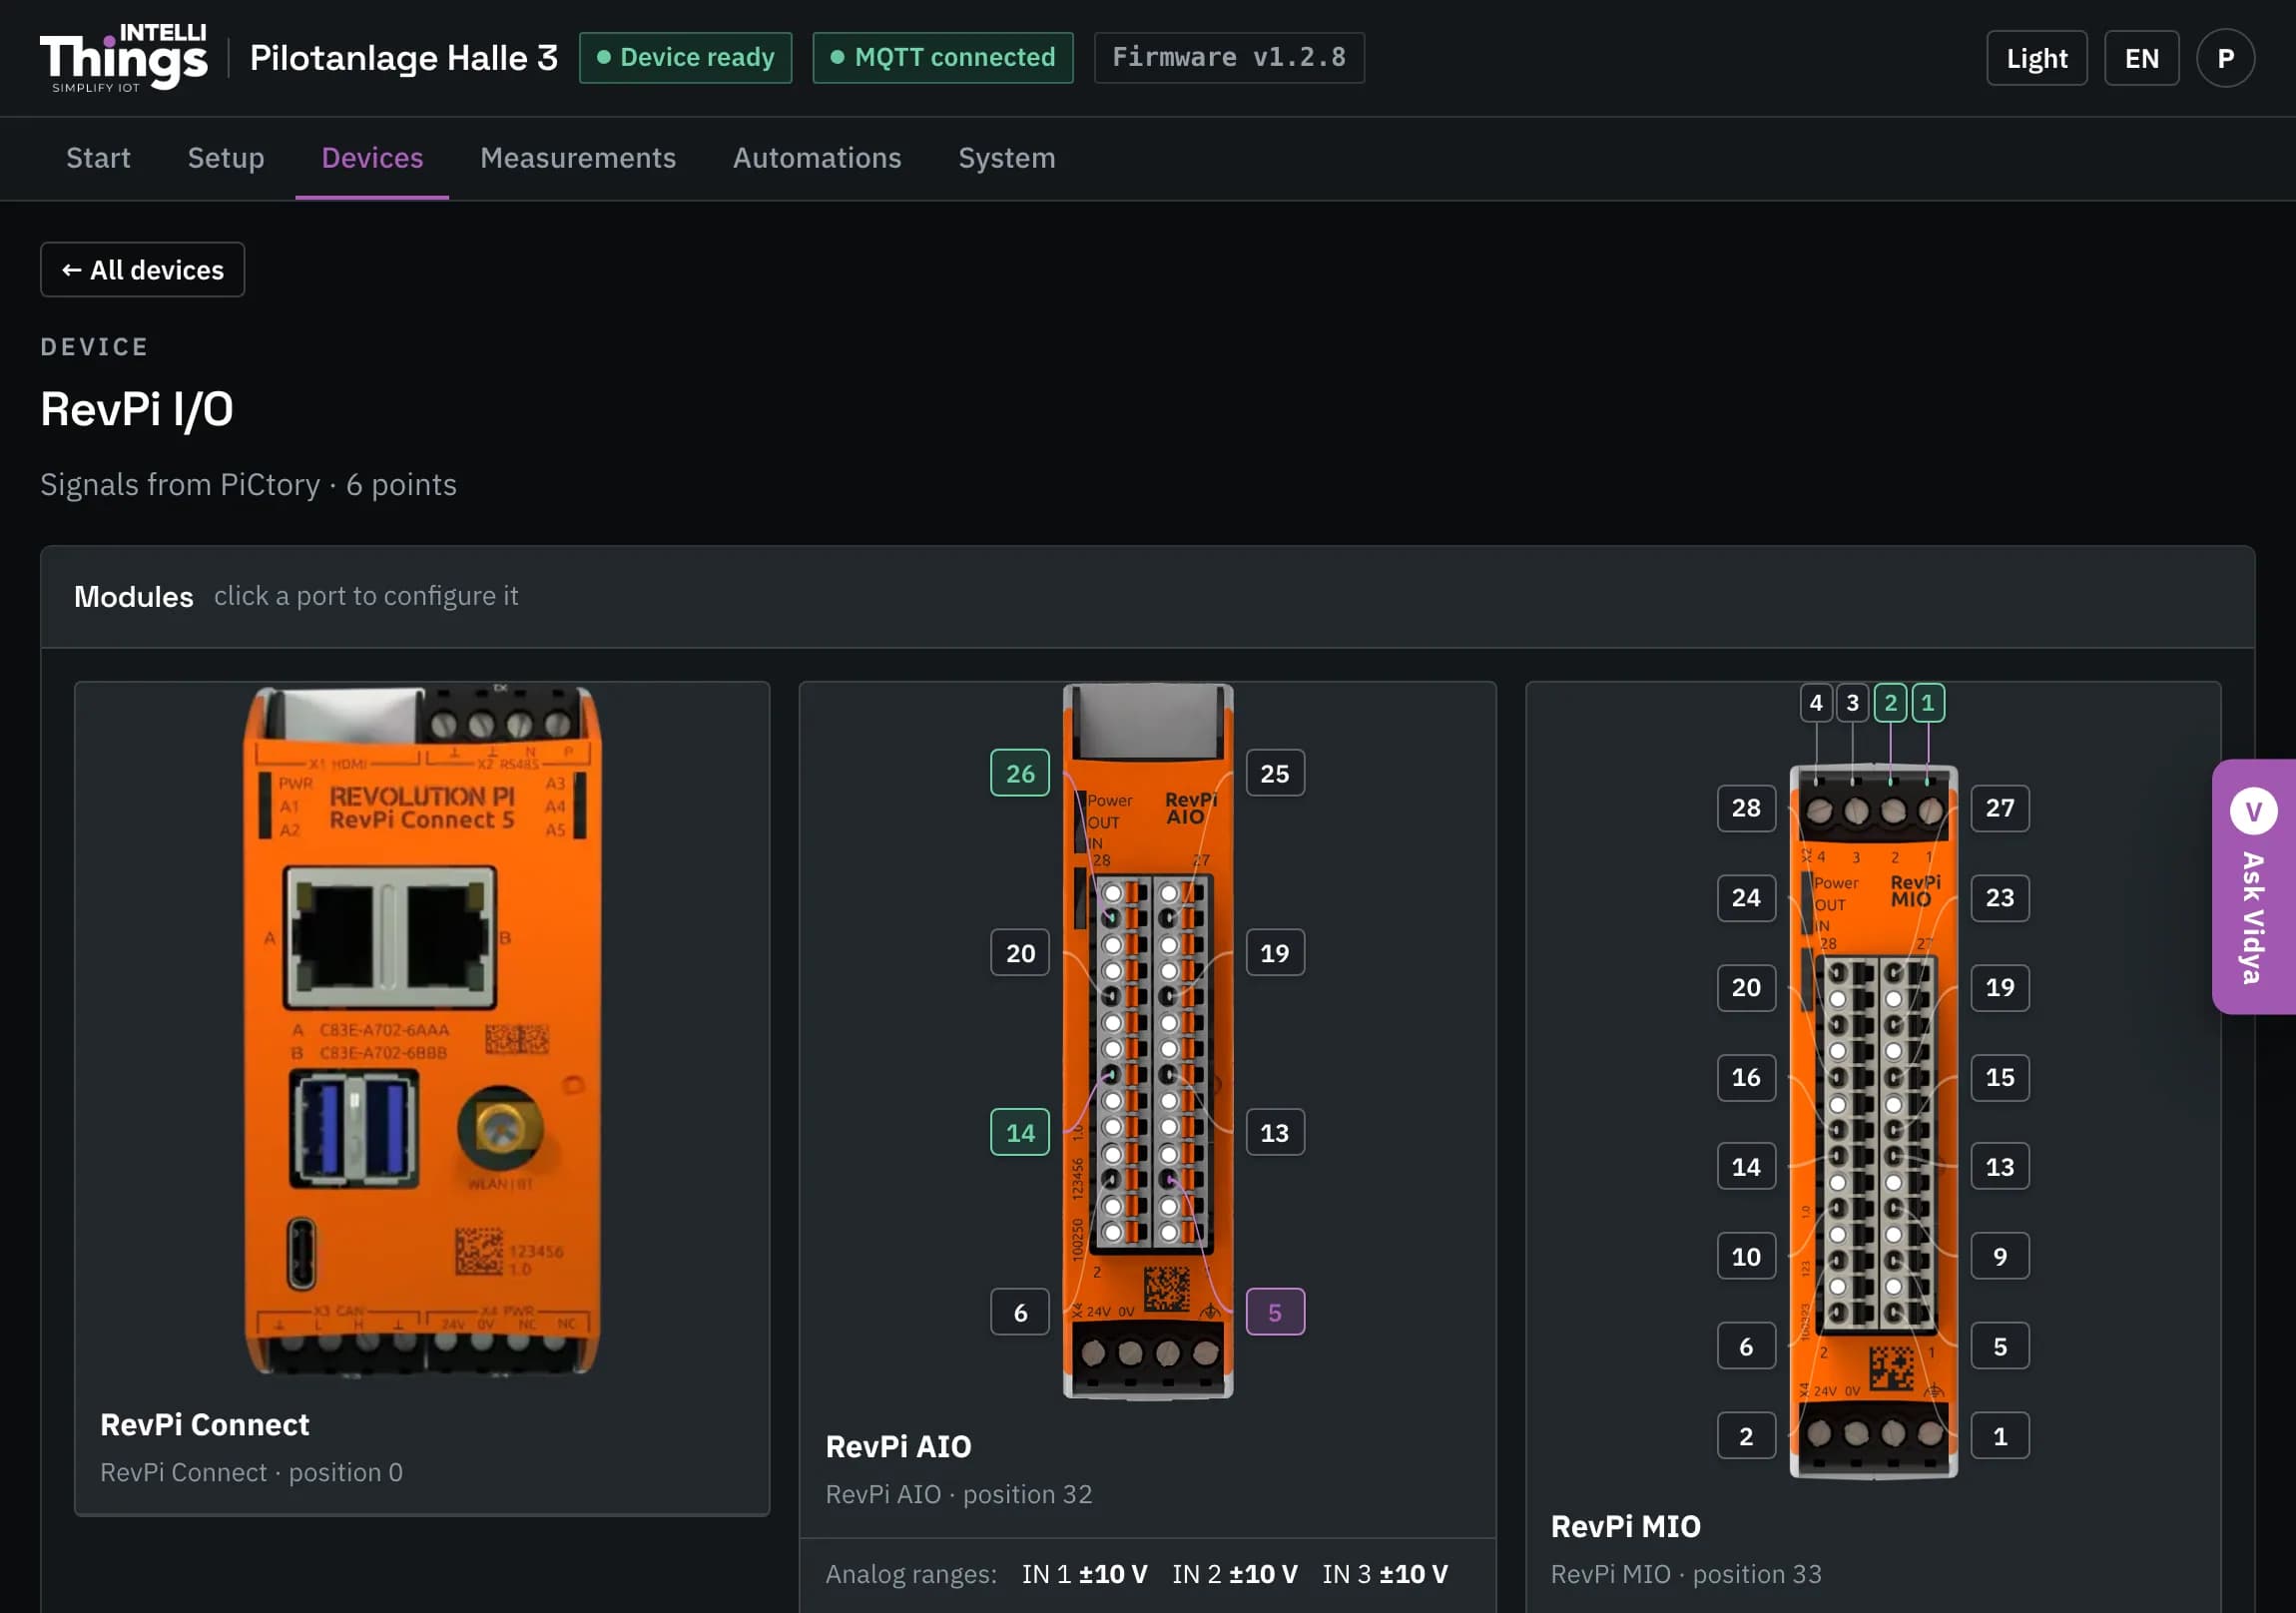The height and width of the screenshot is (1613, 2296).
Task: Click 'RevPi AIO · position 32' subtitle
Action: click(958, 1494)
